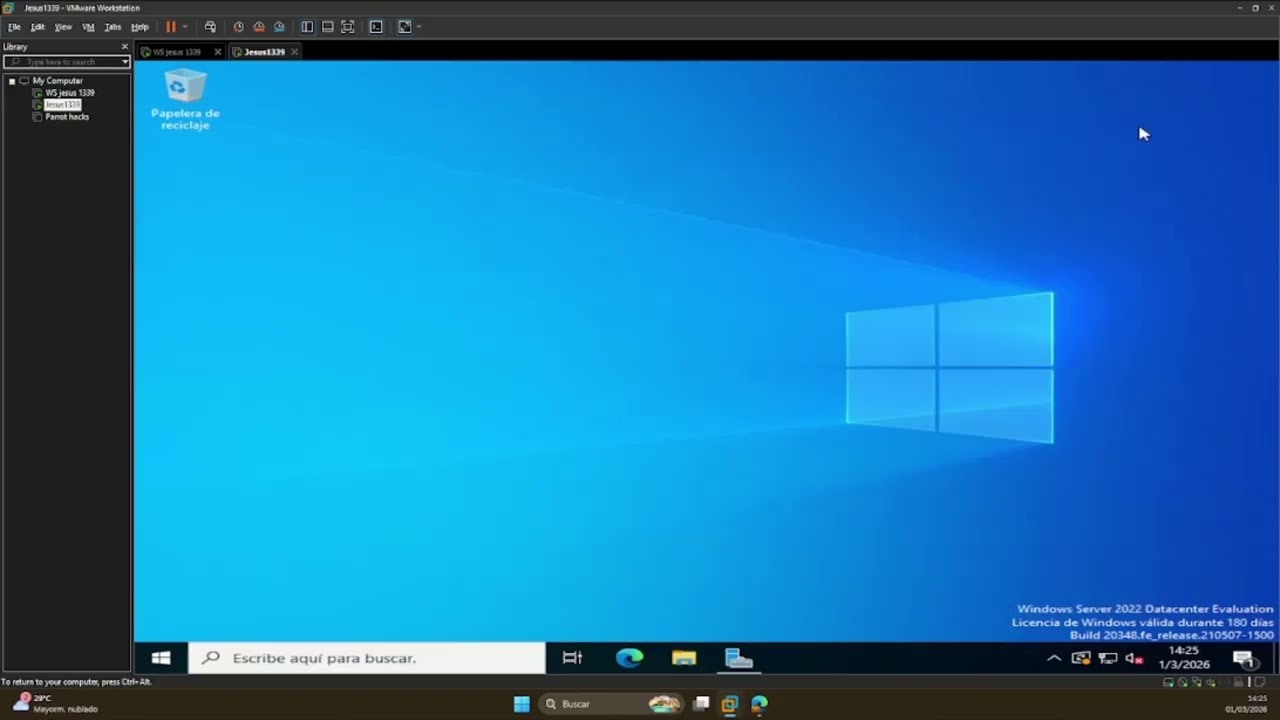
Task: Select Jesus1339 in the library tree
Action: click(62, 105)
